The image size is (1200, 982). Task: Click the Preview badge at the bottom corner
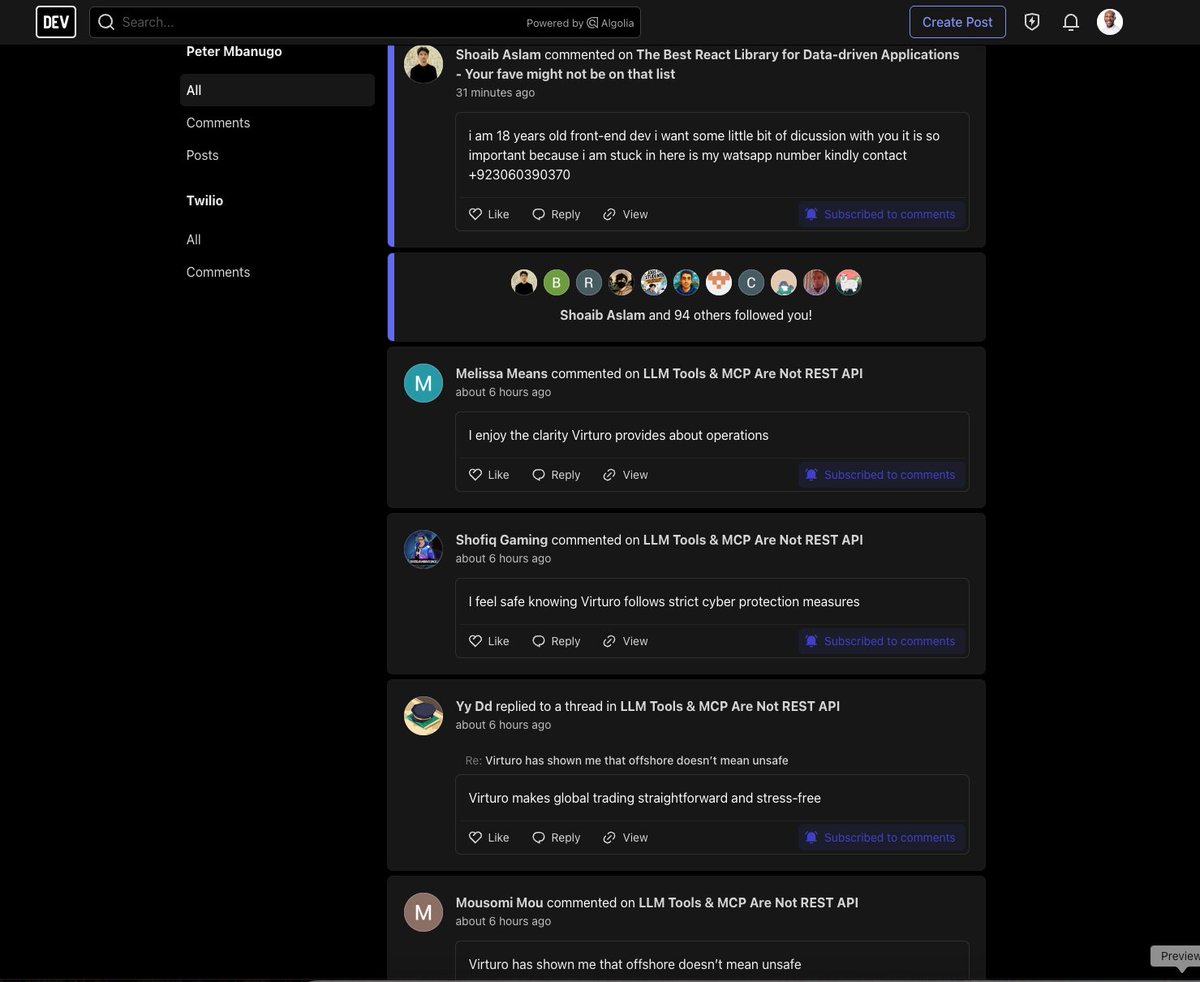pos(1176,956)
